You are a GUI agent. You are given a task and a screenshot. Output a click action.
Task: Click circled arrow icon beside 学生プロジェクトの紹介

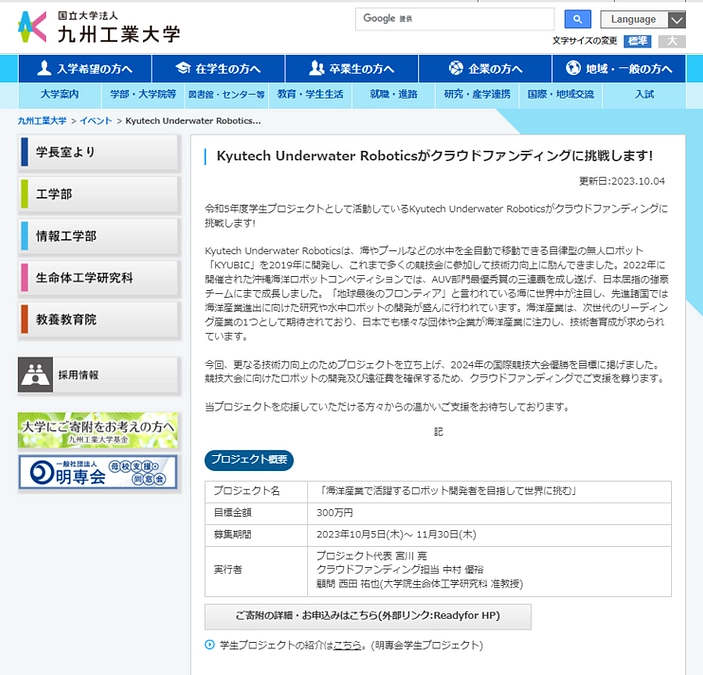(210, 645)
